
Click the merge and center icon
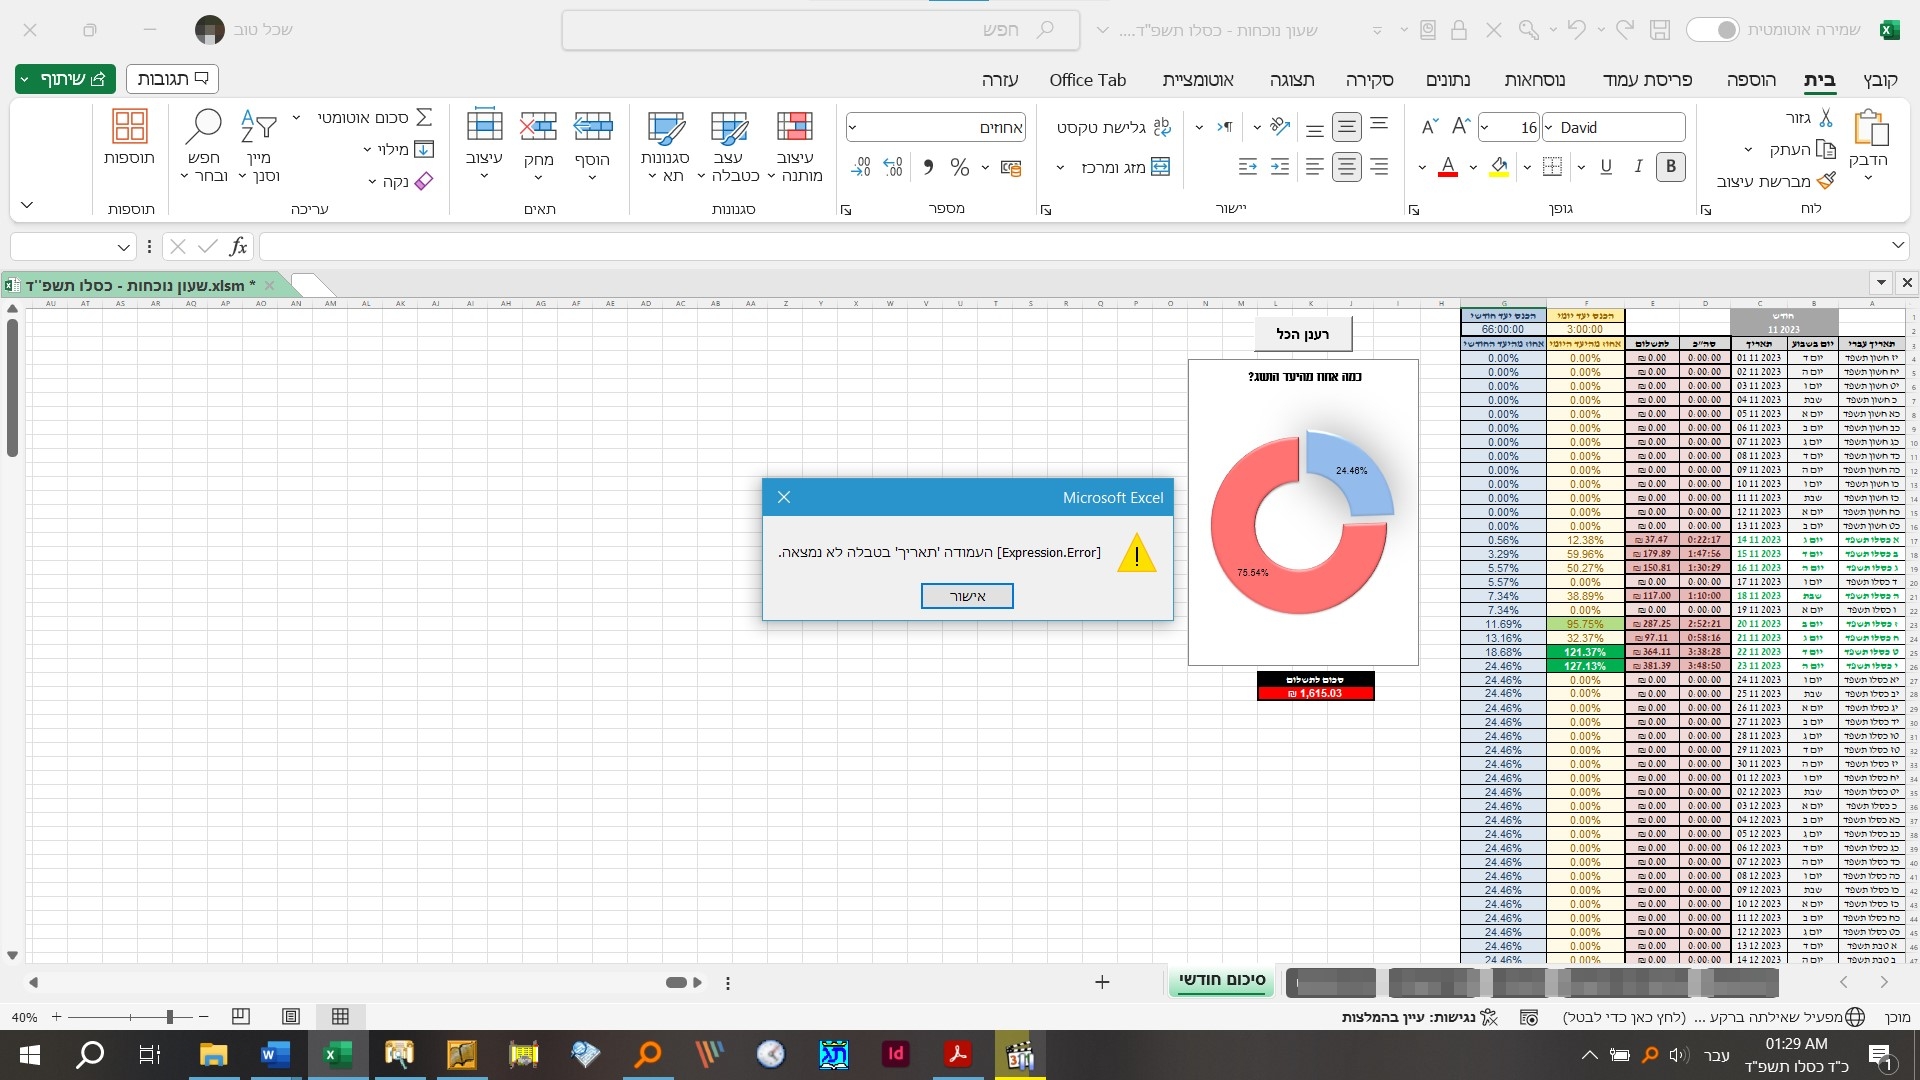click(x=1160, y=167)
